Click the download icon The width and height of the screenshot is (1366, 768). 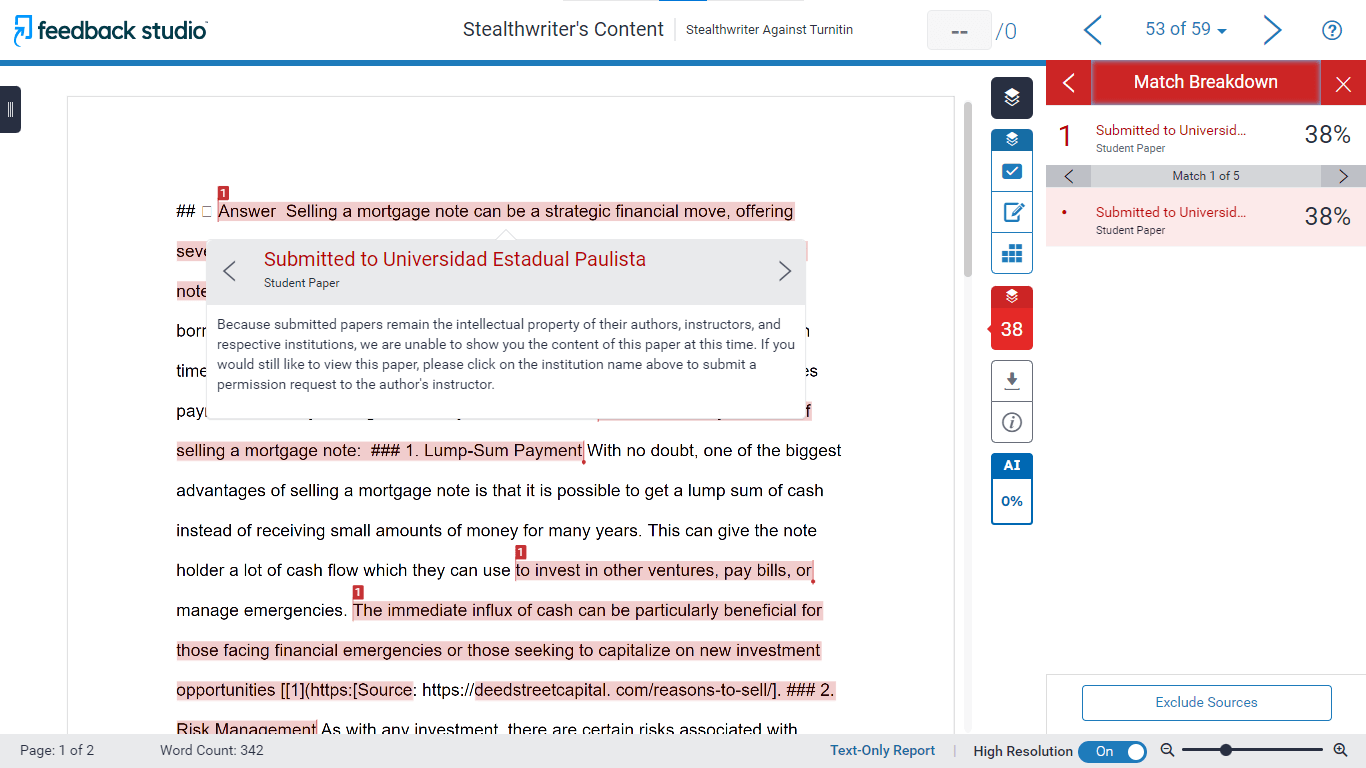(x=1011, y=381)
